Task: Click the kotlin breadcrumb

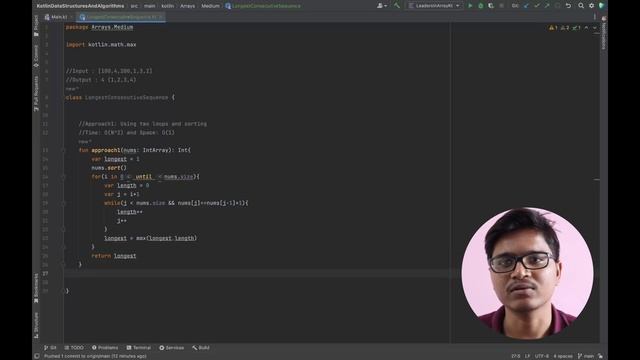Action: 167,6
